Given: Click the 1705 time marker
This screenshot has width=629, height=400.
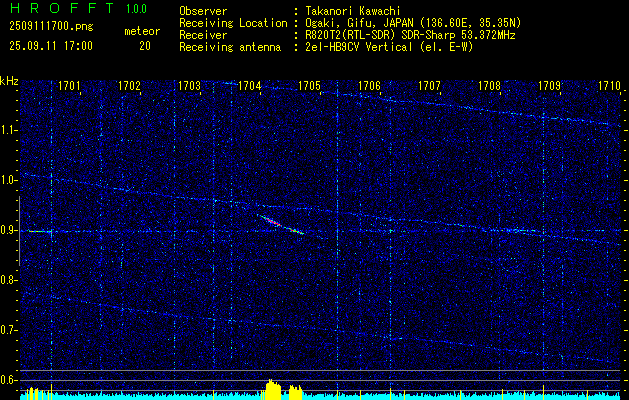Looking at the screenshot, I should point(310,86).
